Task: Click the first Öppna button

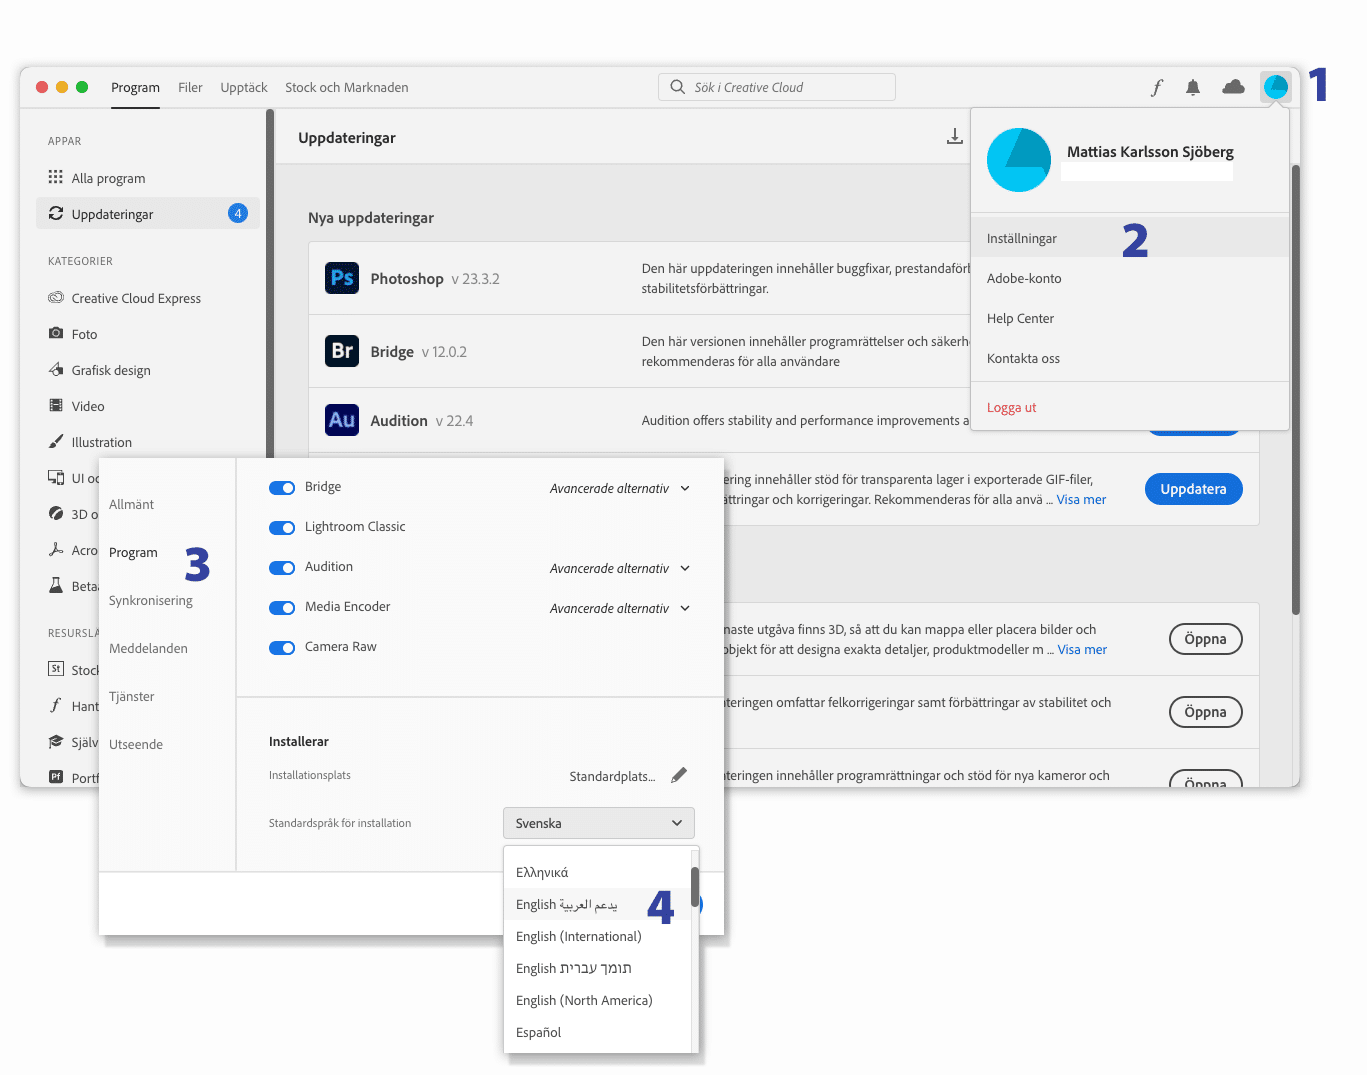Action: (1205, 639)
